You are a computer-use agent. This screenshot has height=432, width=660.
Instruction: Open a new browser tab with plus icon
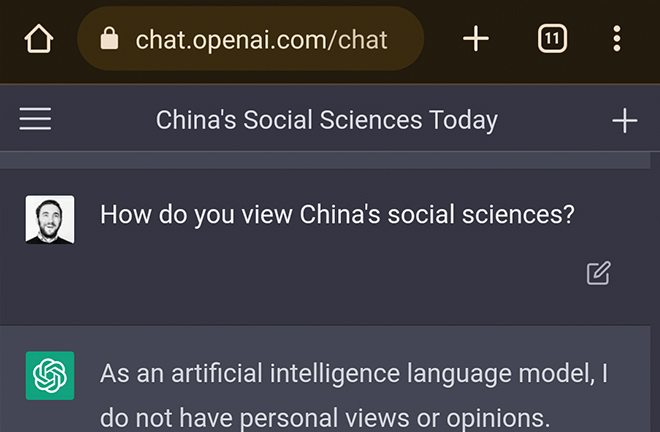pyautogui.click(x=476, y=39)
